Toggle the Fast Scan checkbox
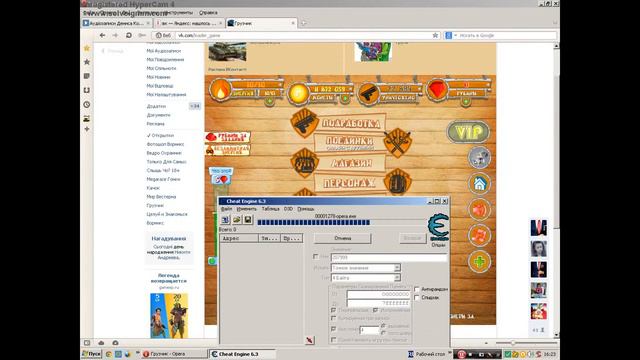This screenshot has height=360, width=640. tap(334, 329)
